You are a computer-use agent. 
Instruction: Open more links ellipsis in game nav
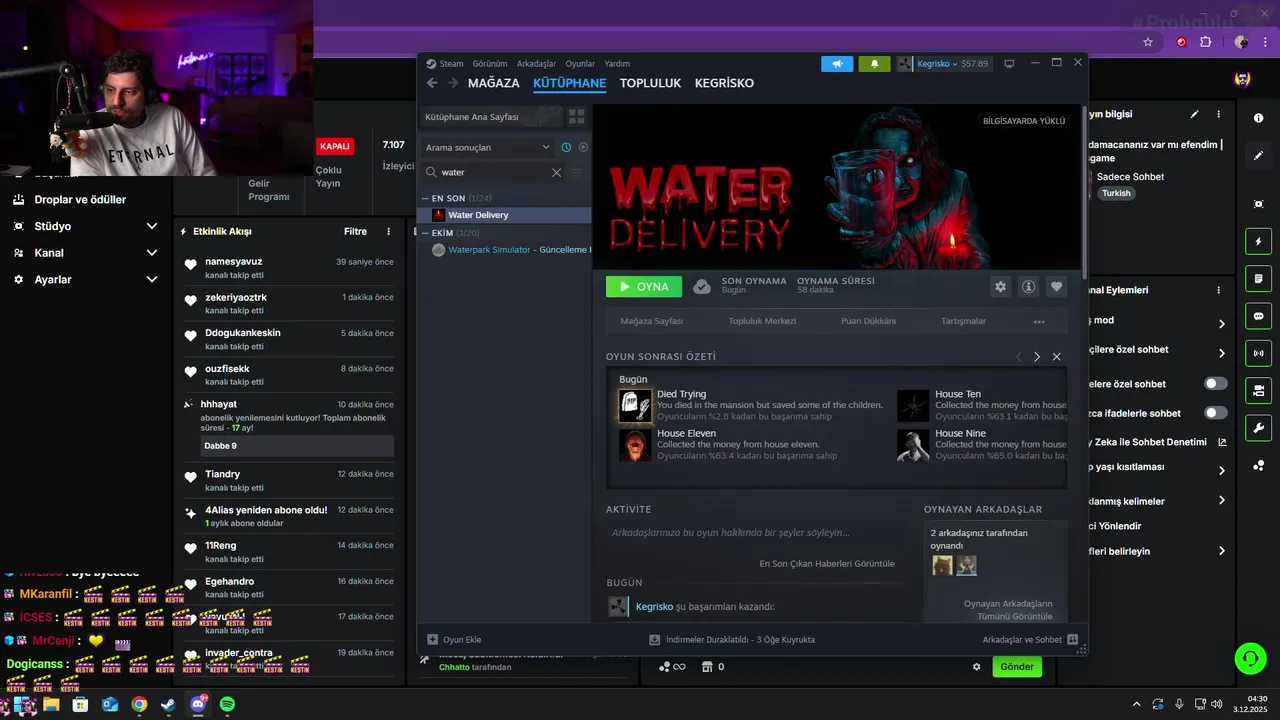coord(1039,322)
